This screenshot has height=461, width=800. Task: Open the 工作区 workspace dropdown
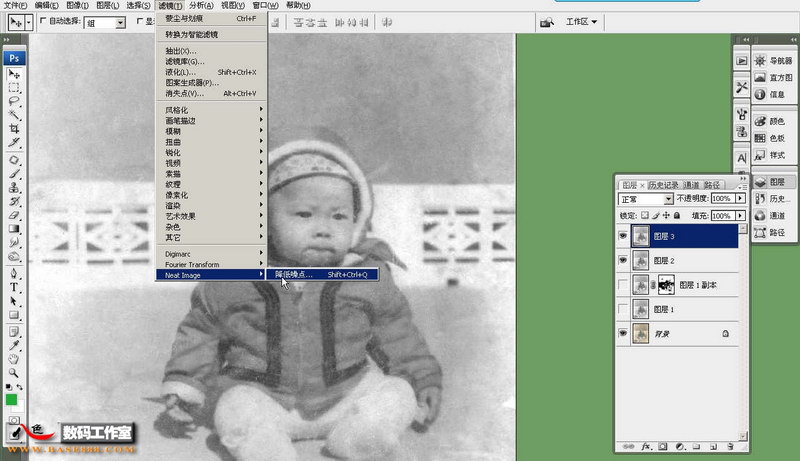point(581,22)
